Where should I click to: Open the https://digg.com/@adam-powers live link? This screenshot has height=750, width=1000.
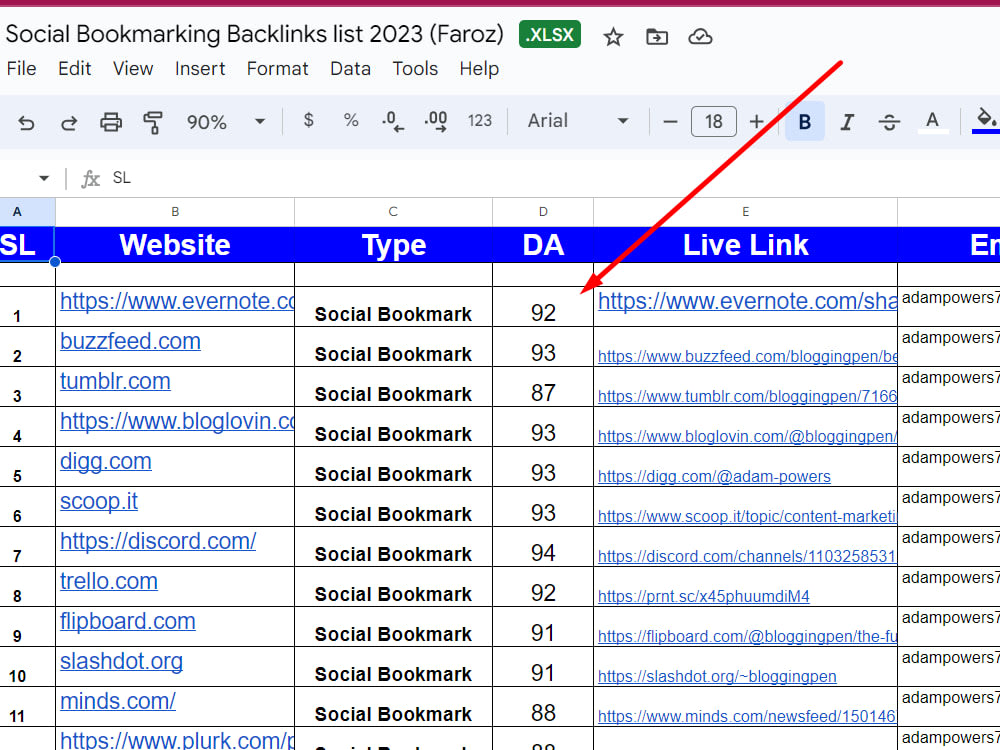714,476
